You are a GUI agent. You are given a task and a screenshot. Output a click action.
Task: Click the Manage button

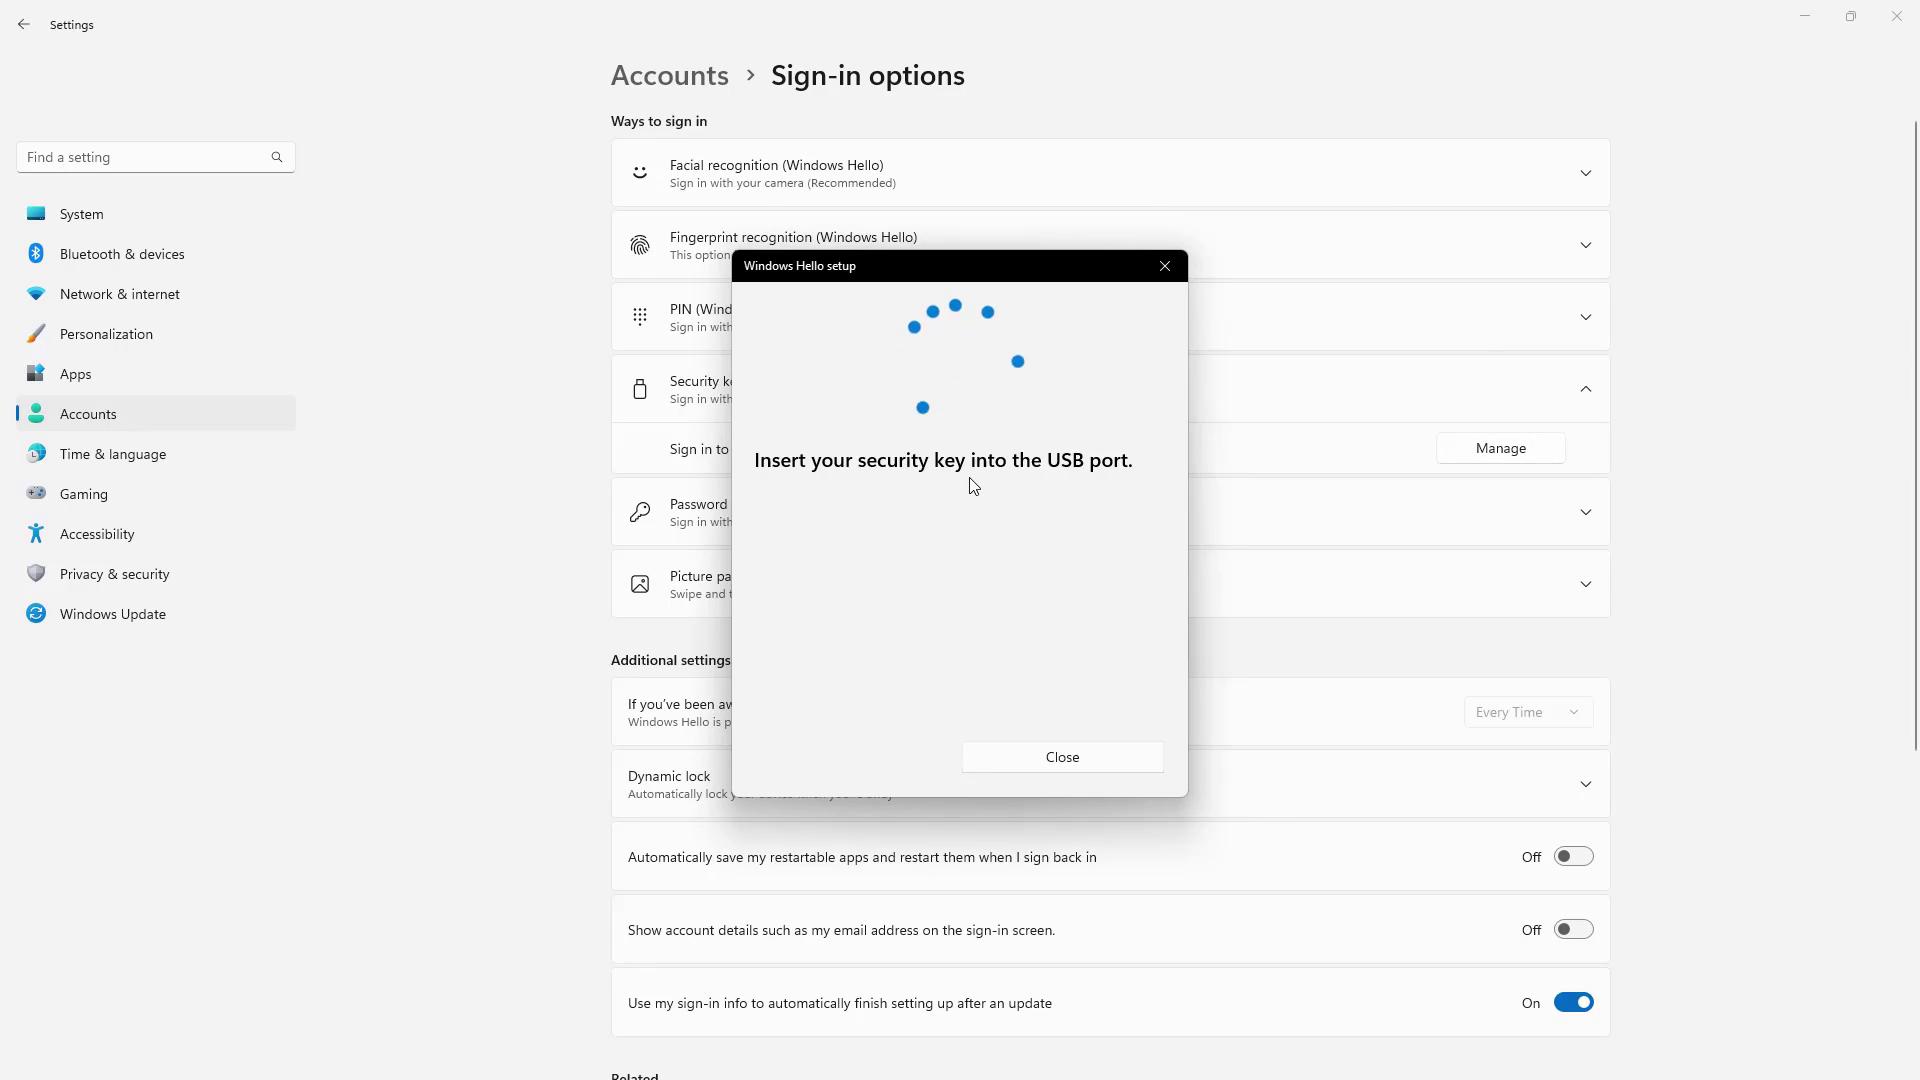point(1500,448)
